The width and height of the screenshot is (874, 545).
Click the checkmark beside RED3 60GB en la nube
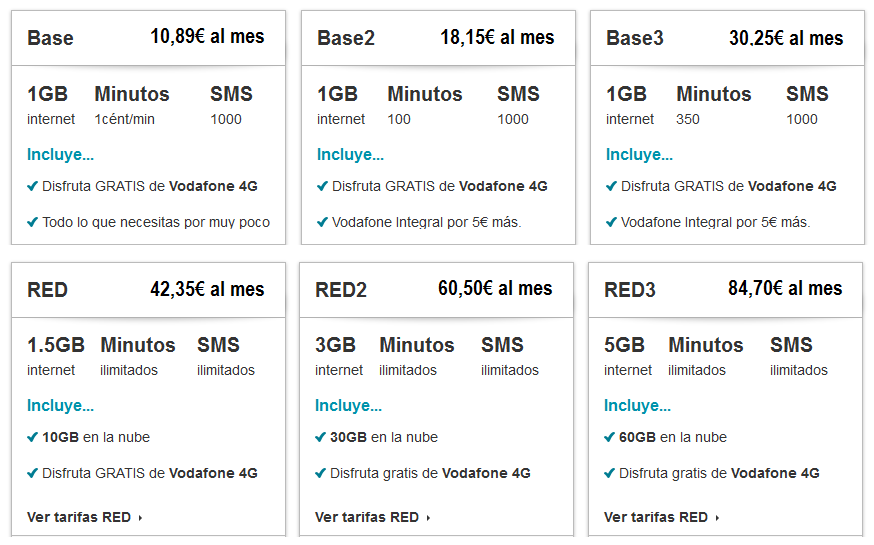coord(609,437)
